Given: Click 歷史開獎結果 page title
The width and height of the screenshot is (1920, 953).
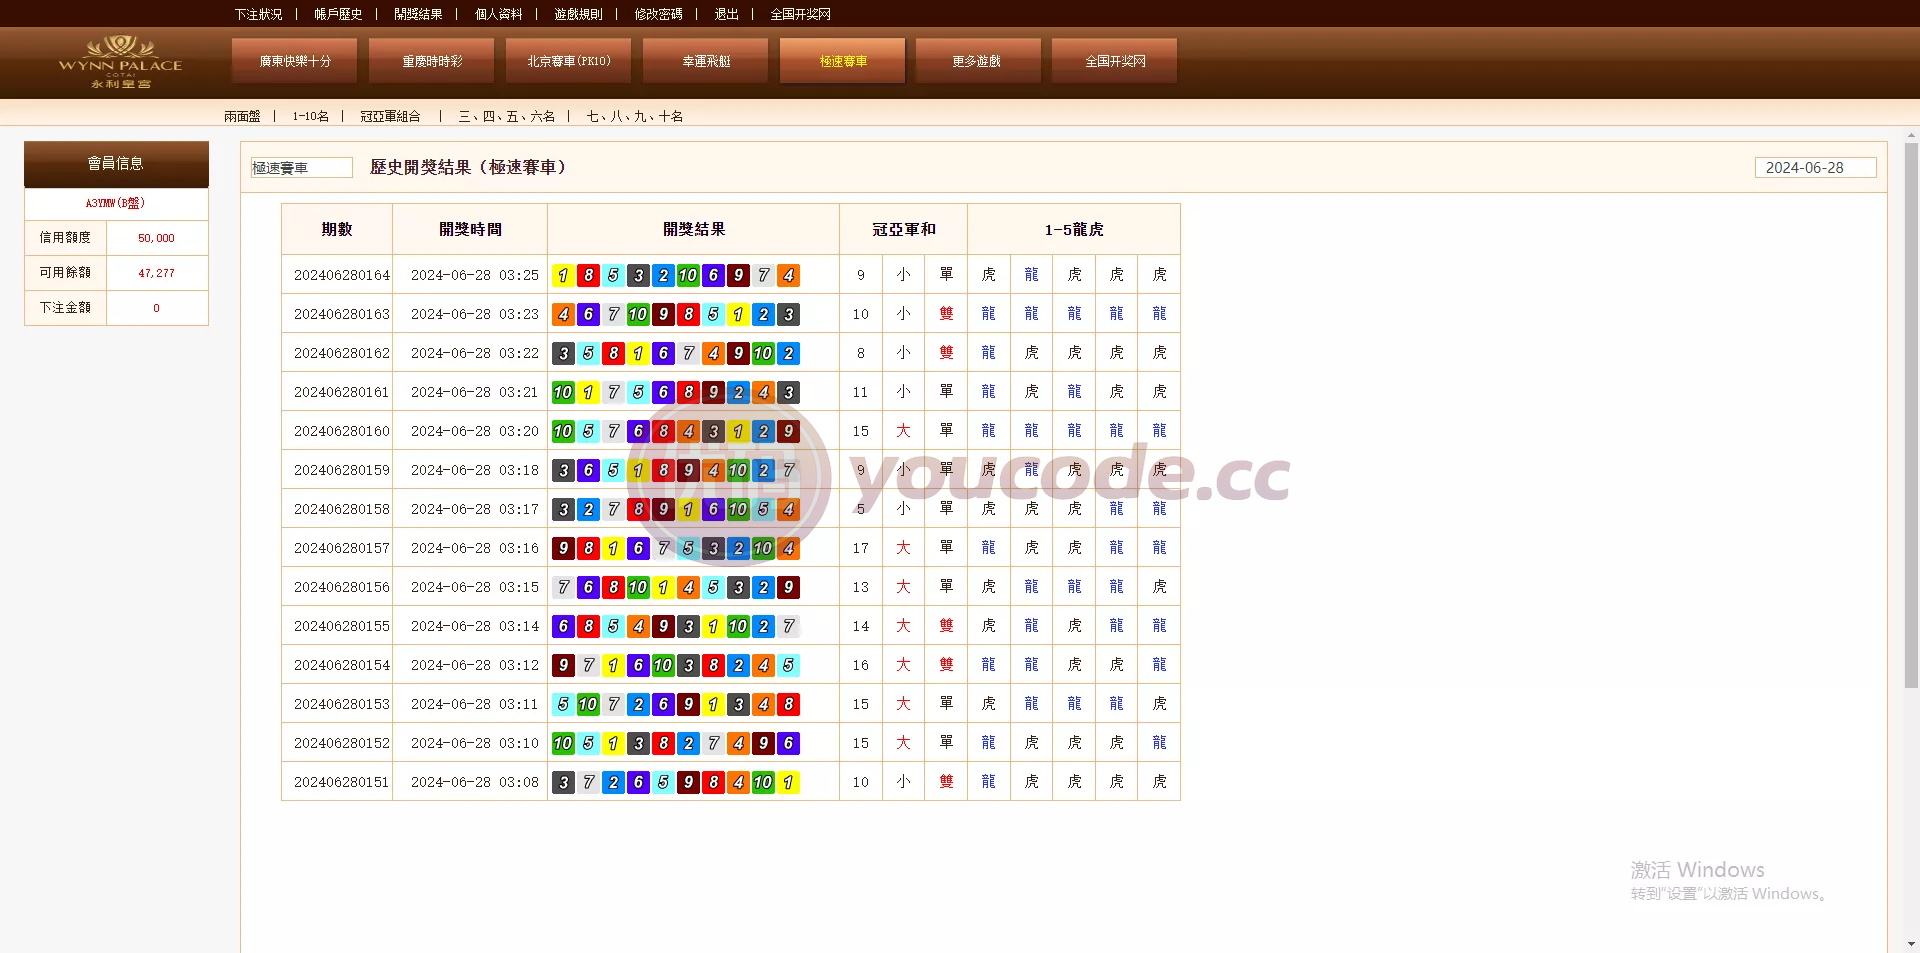Looking at the screenshot, I should [x=469, y=167].
